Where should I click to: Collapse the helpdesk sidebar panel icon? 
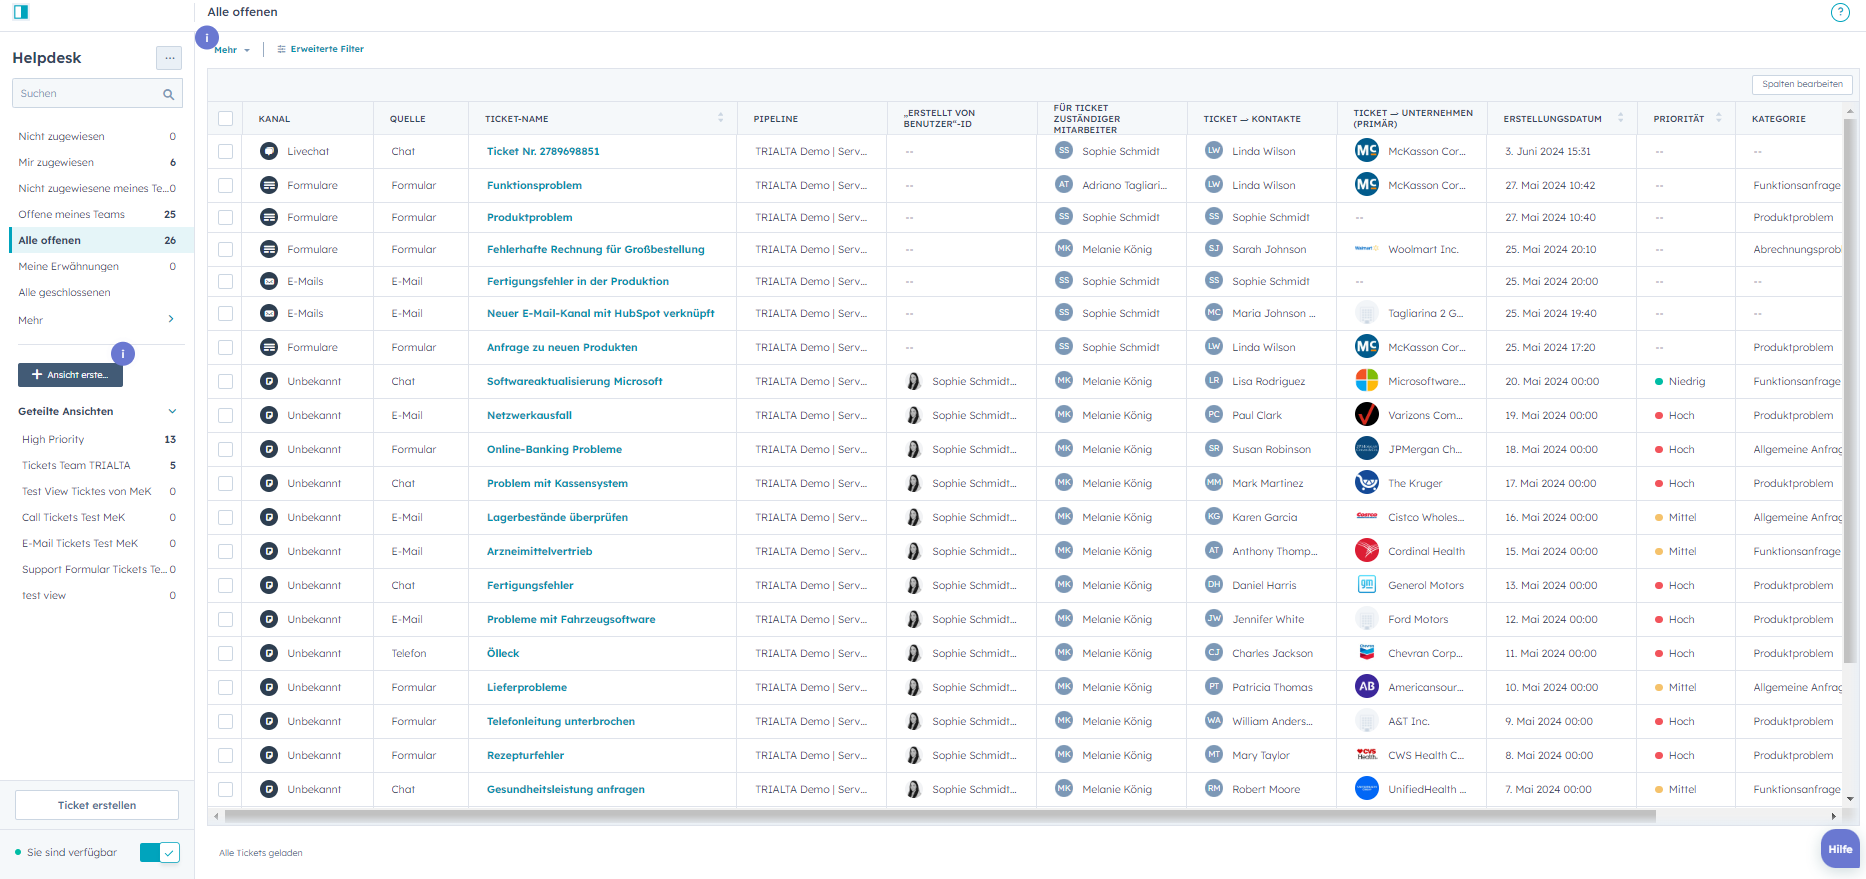21,12
